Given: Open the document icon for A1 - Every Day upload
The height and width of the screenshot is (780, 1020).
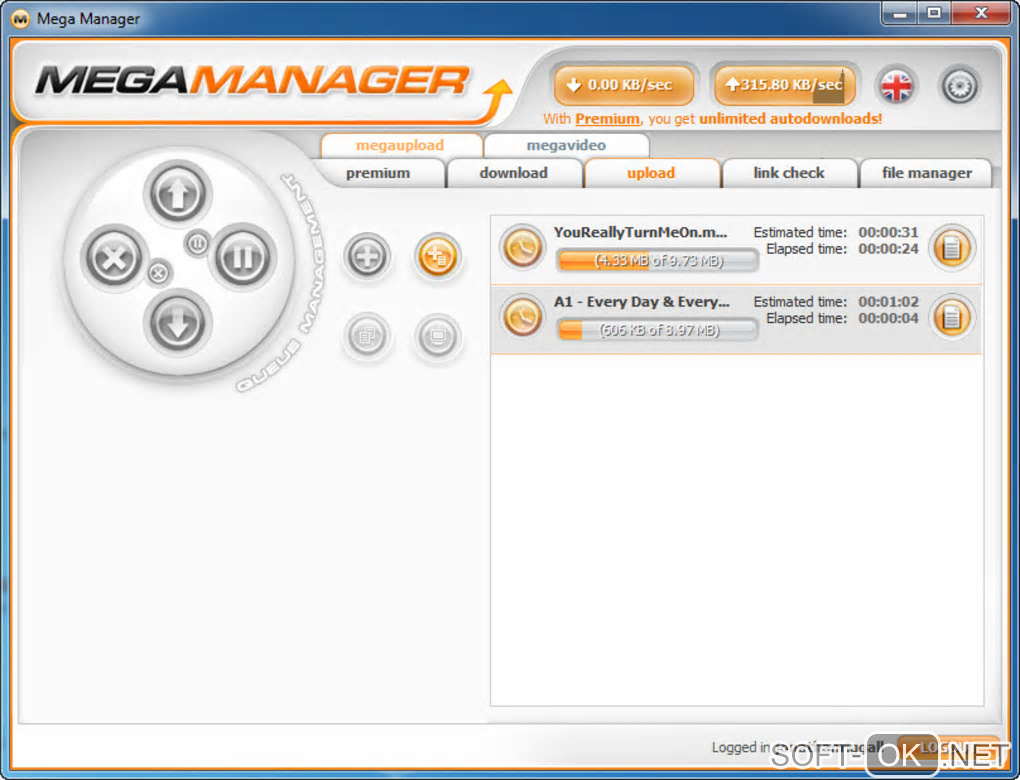Looking at the screenshot, I should tap(952, 317).
